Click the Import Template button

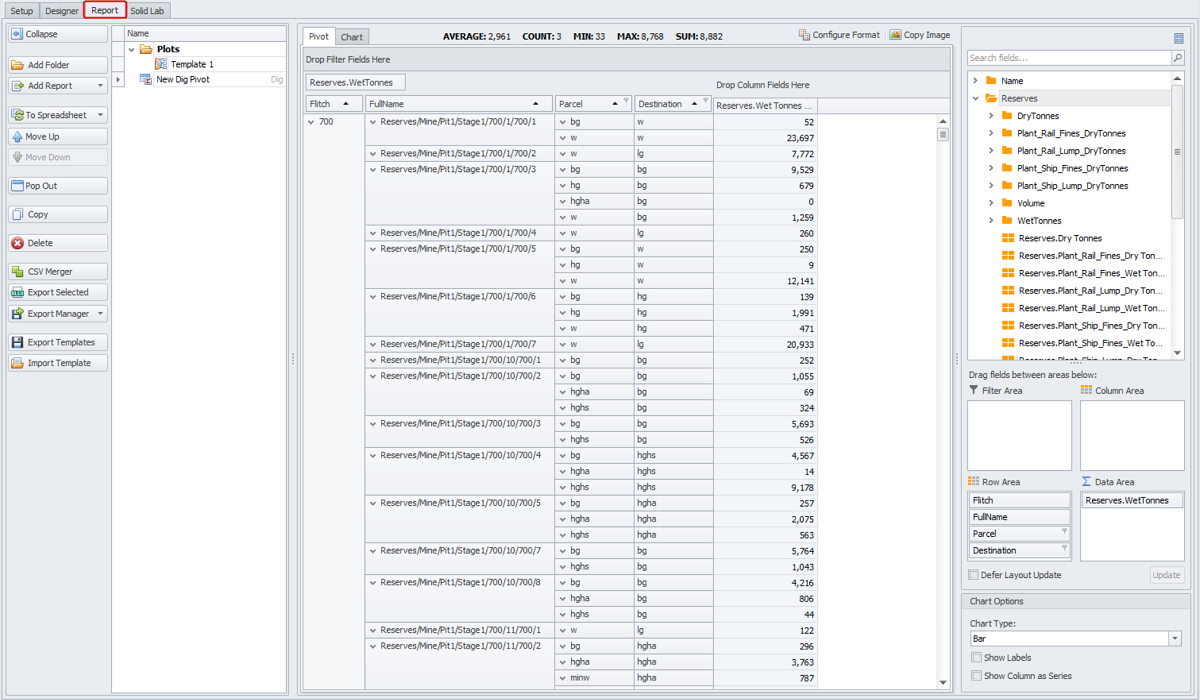tap(58, 363)
